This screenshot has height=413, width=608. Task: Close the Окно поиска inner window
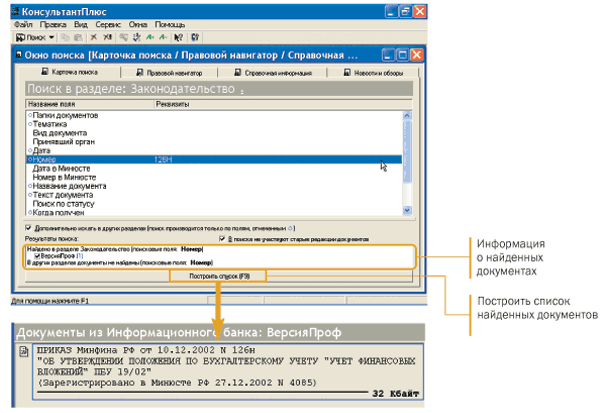416,55
